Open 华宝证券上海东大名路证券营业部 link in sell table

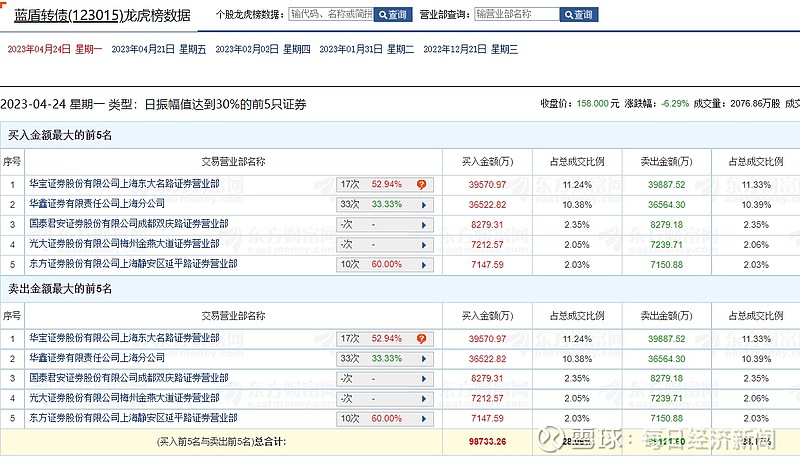coord(124,338)
